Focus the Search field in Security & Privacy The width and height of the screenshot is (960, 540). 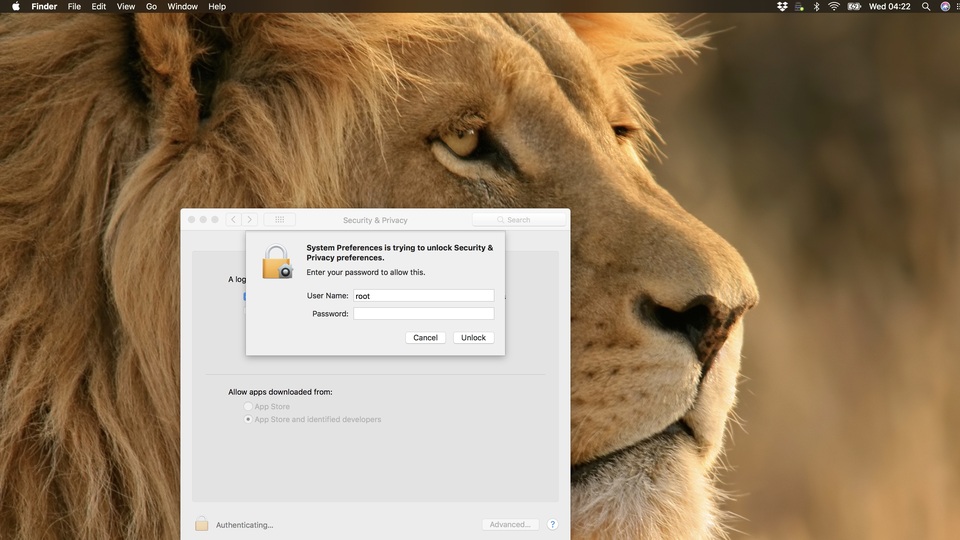tap(519, 220)
